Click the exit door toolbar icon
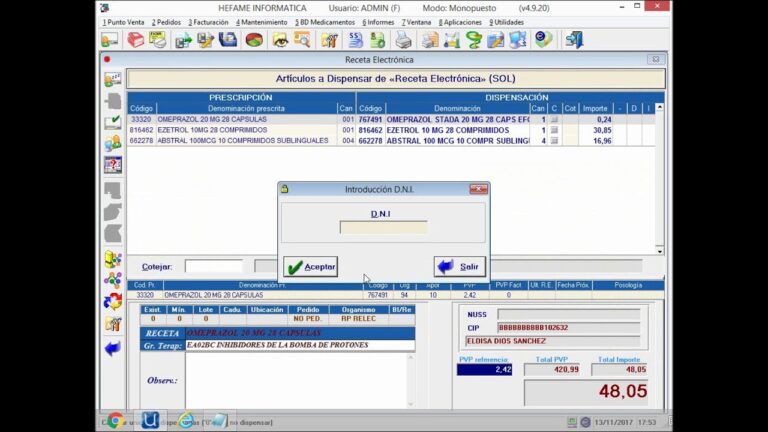 pyautogui.click(x=574, y=40)
